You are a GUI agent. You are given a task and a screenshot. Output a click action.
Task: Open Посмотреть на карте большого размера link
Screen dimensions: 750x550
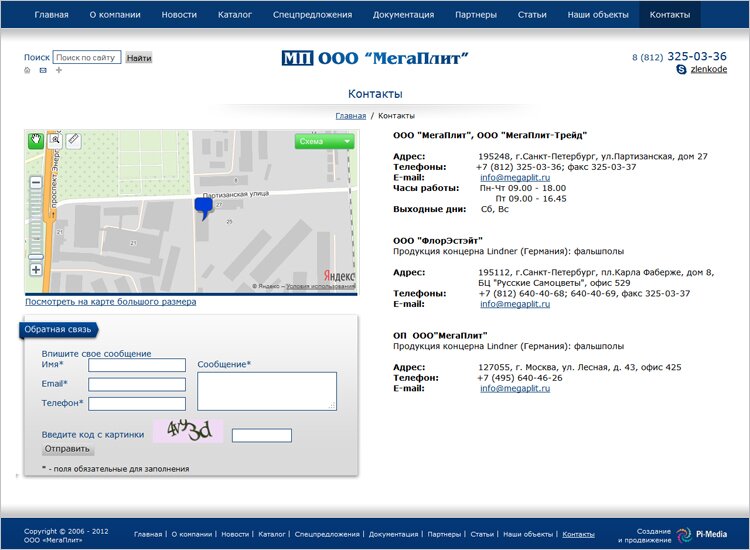coord(110,302)
